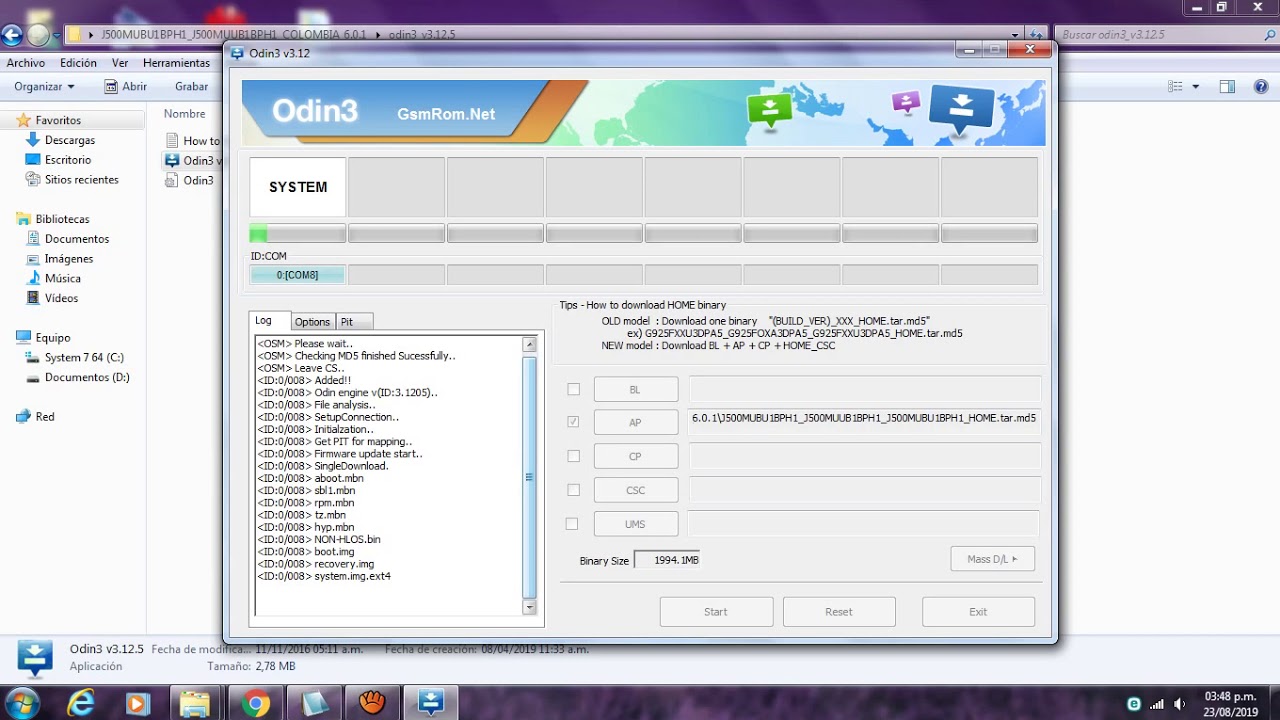Select the Odin3 v3.12.5 application file icon

click(x=172, y=160)
